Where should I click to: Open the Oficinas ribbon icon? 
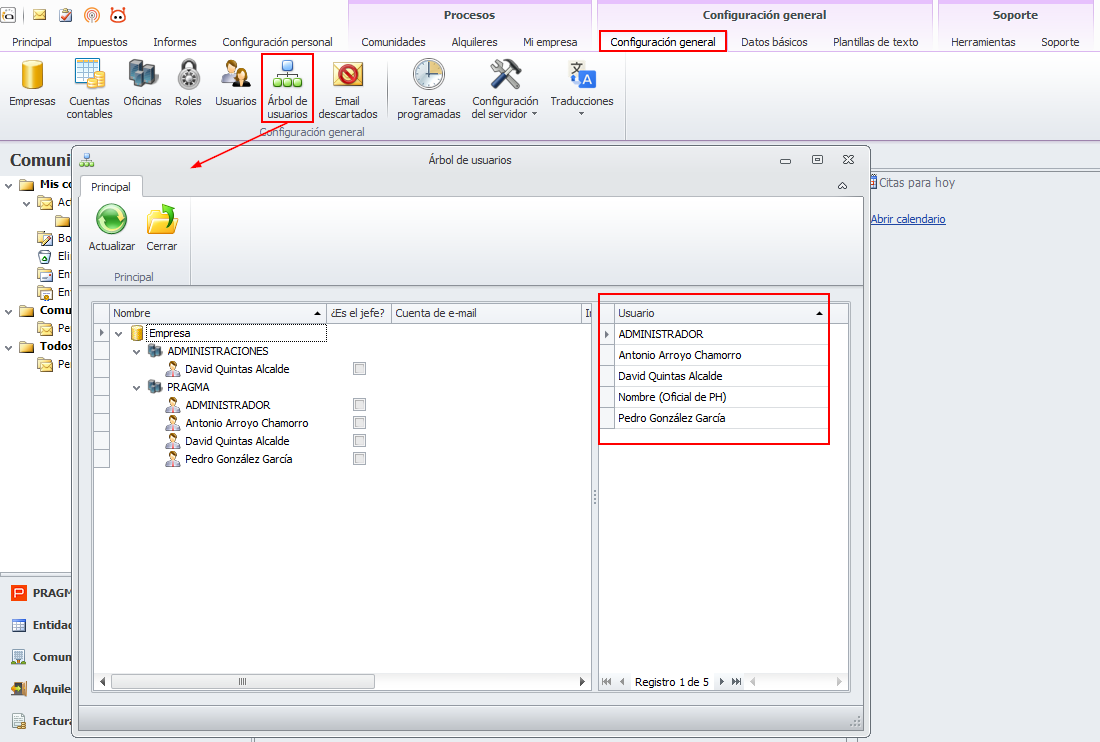pyautogui.click(x=142, y=83)
